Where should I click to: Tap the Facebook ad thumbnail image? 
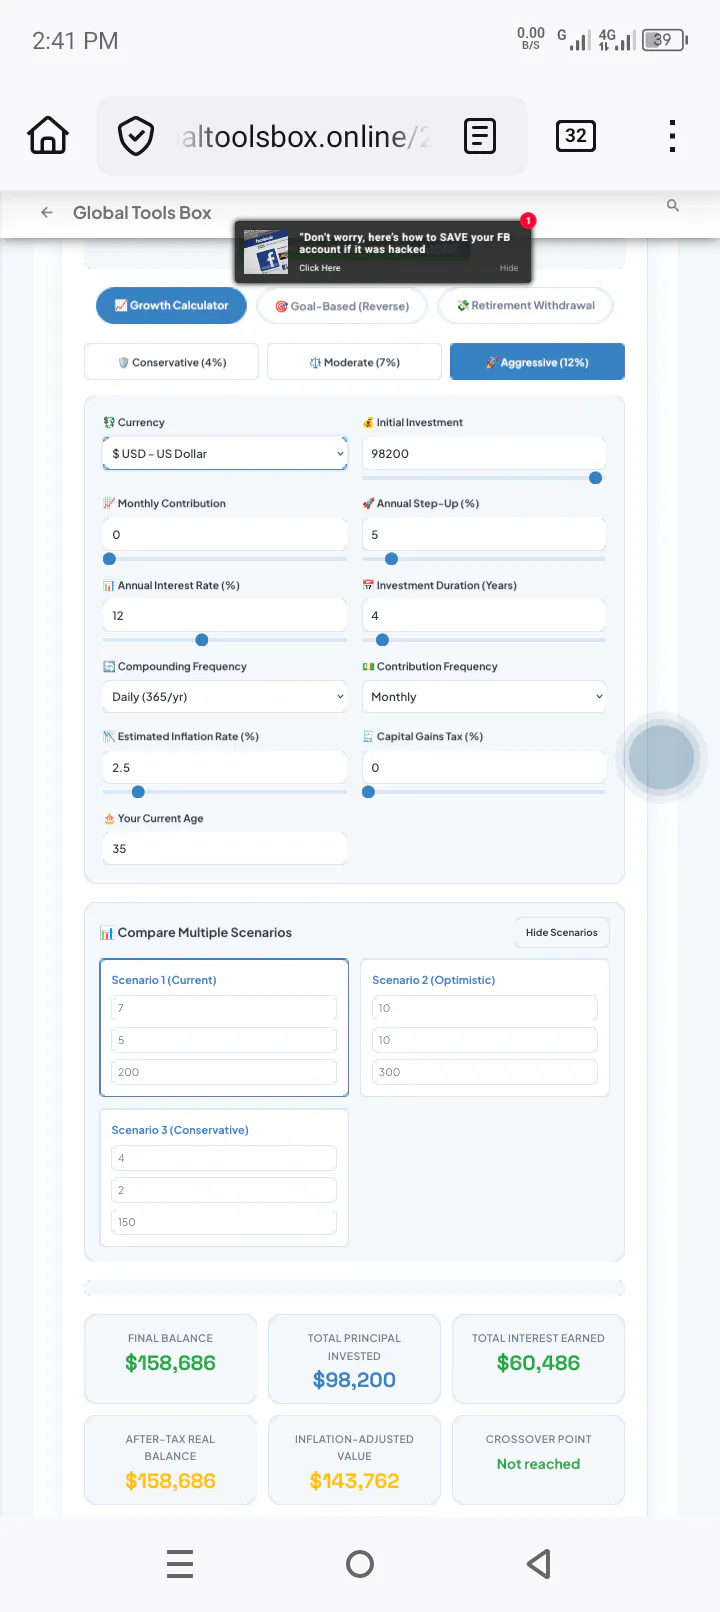266,253
